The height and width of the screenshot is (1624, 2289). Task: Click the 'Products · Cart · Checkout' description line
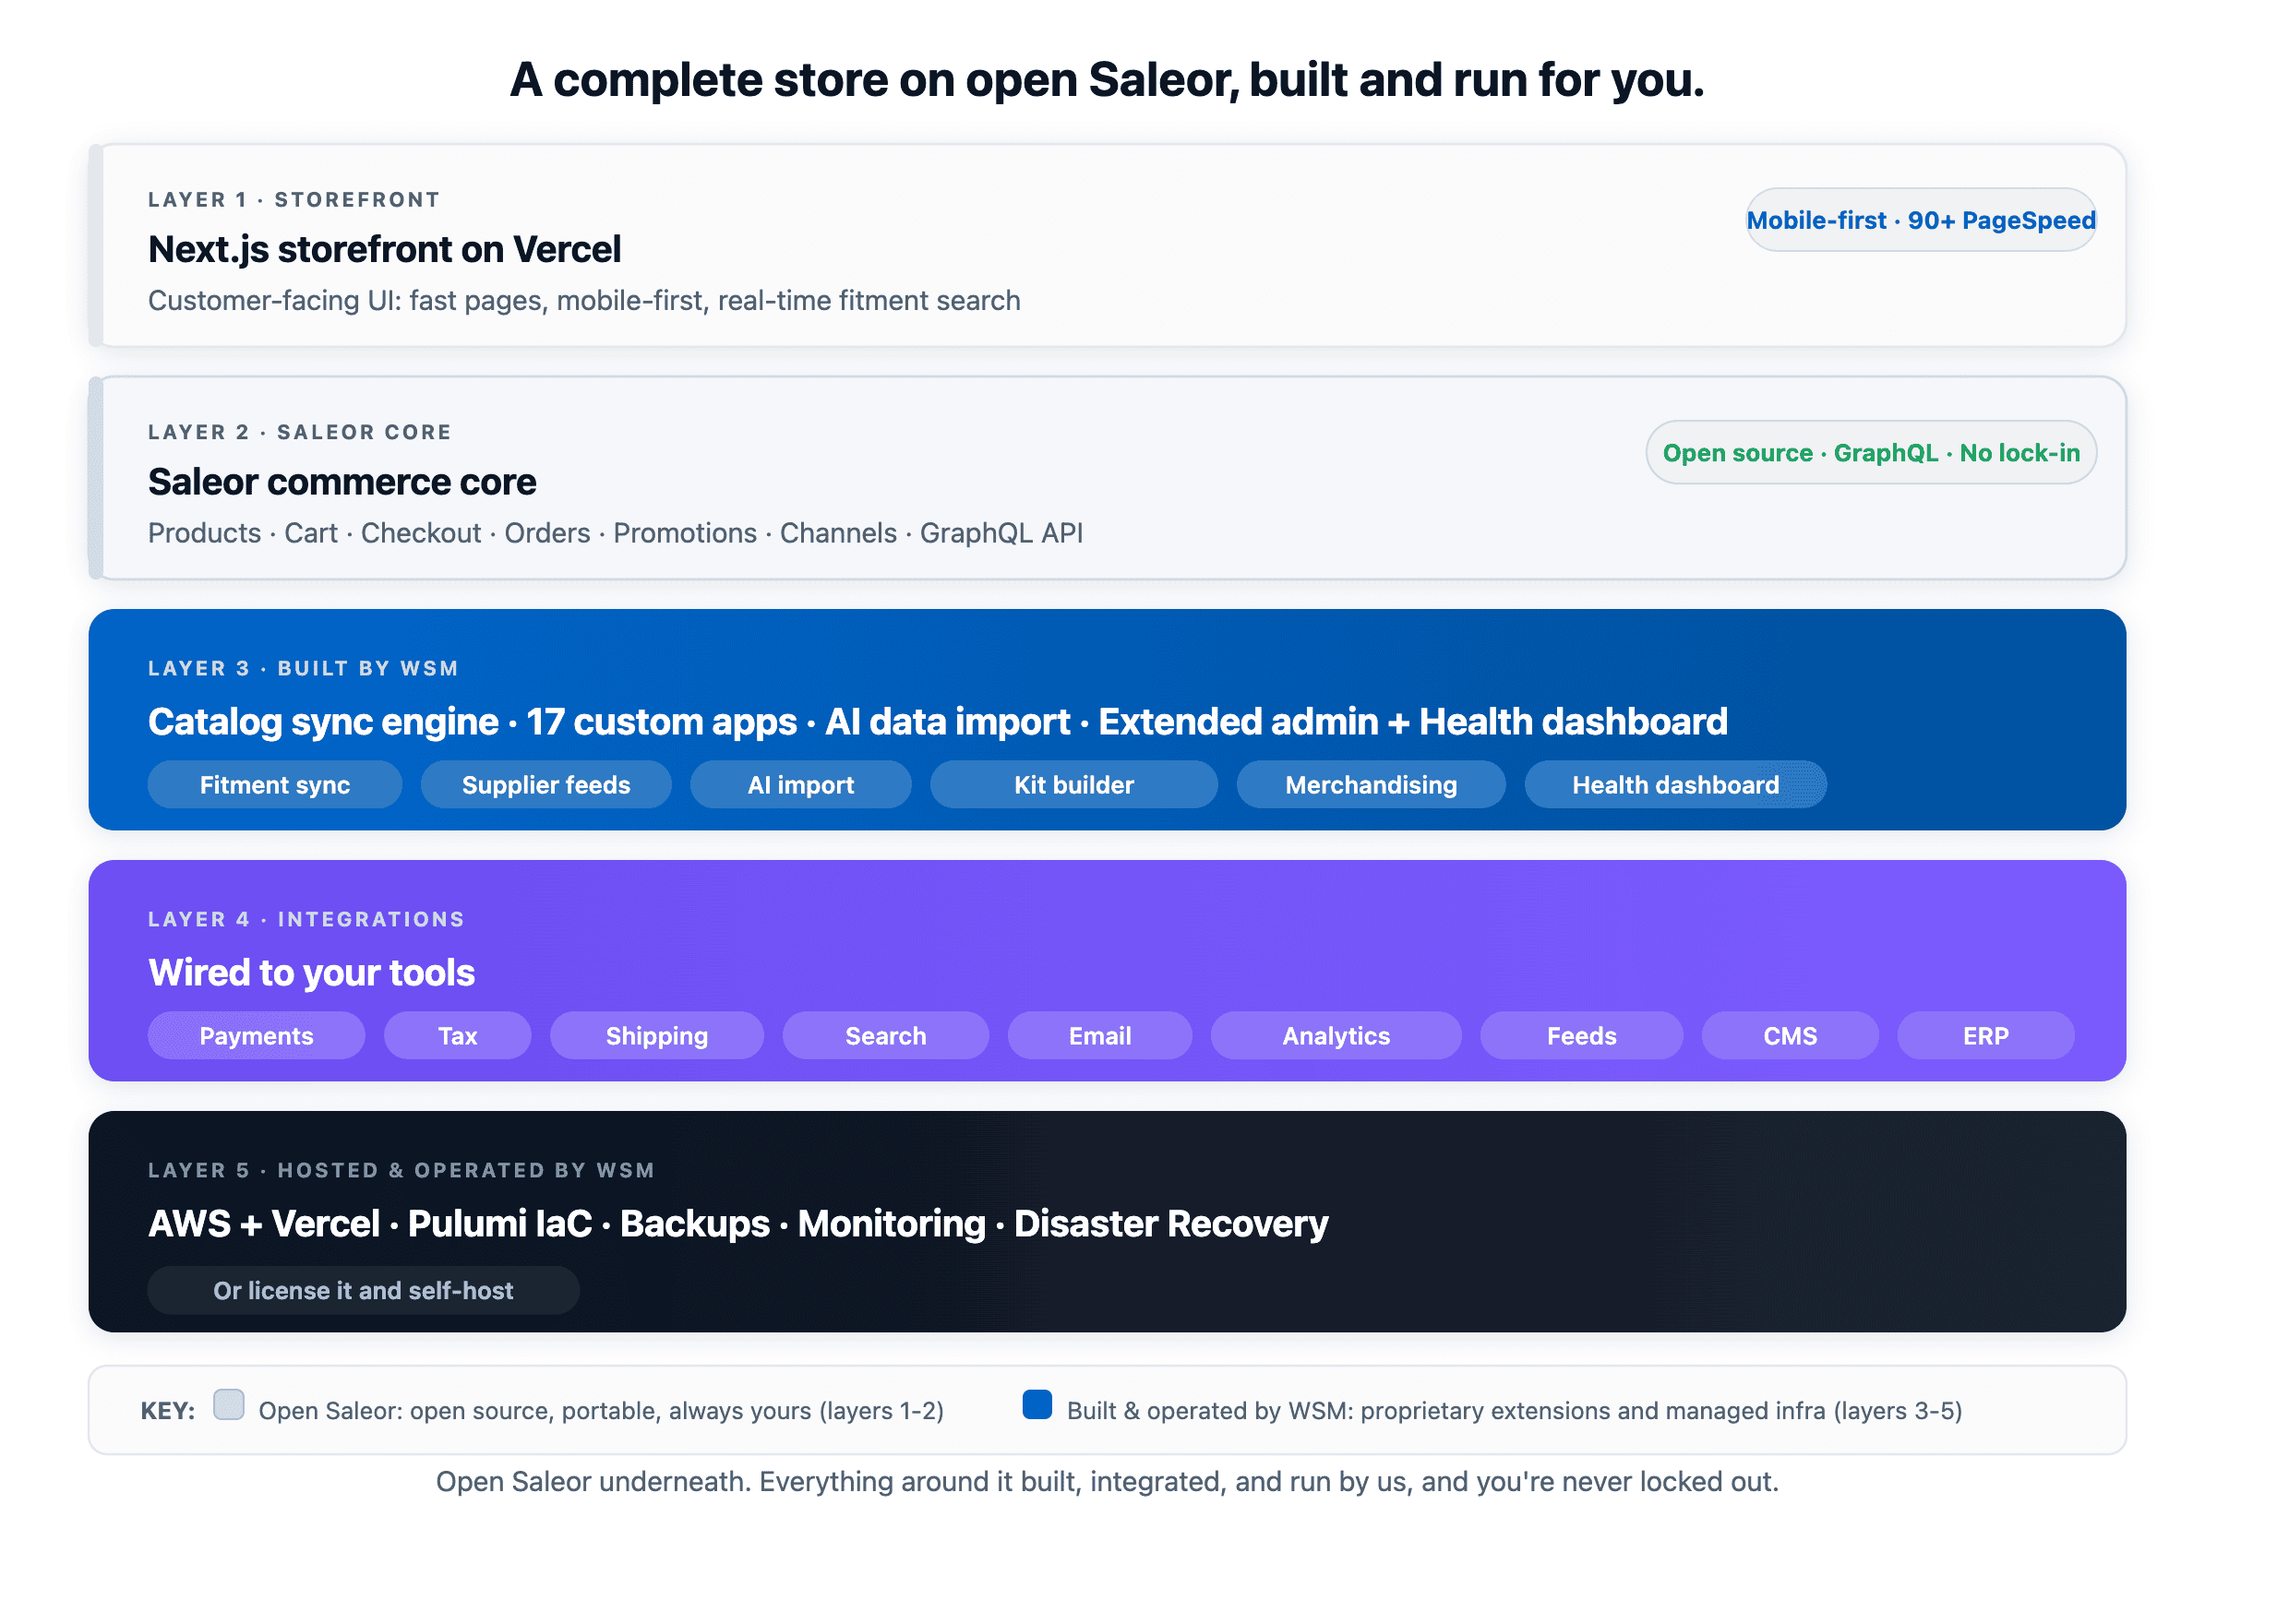(616, 533)
